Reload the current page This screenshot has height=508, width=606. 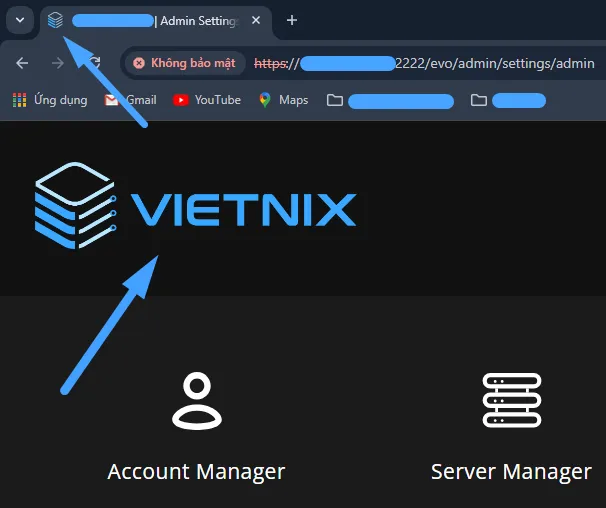coord(95,63)
